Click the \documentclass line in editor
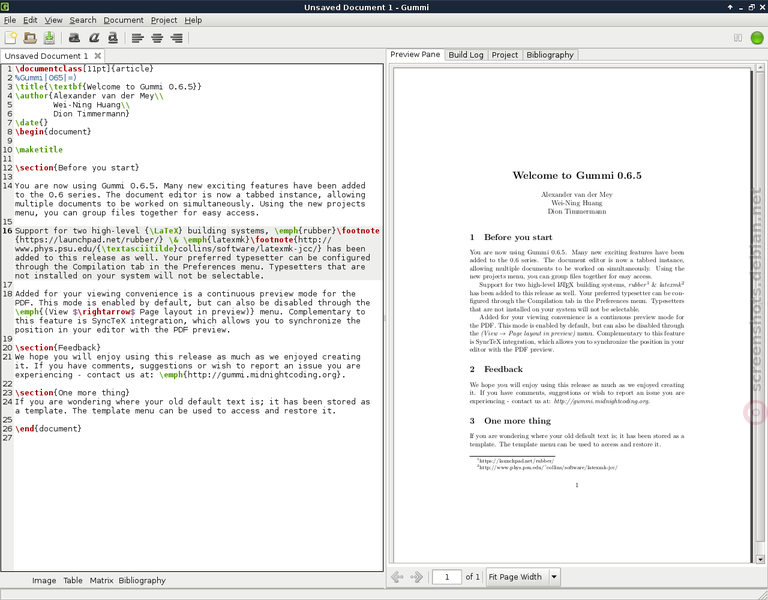 [x=84, y=69]
